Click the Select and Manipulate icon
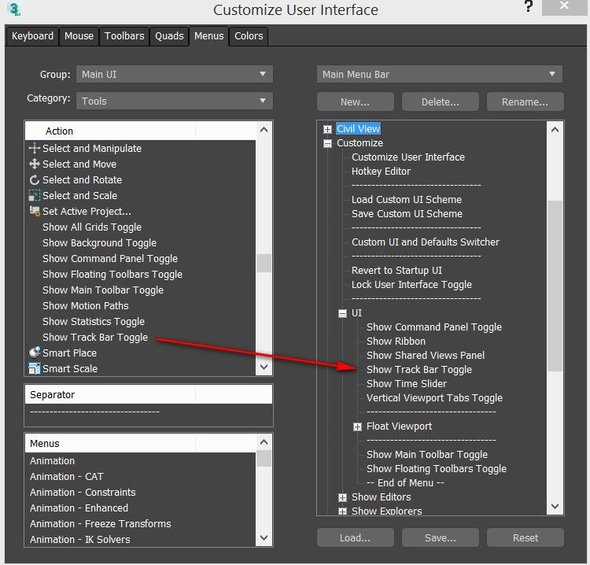 [x=34, y=148]
